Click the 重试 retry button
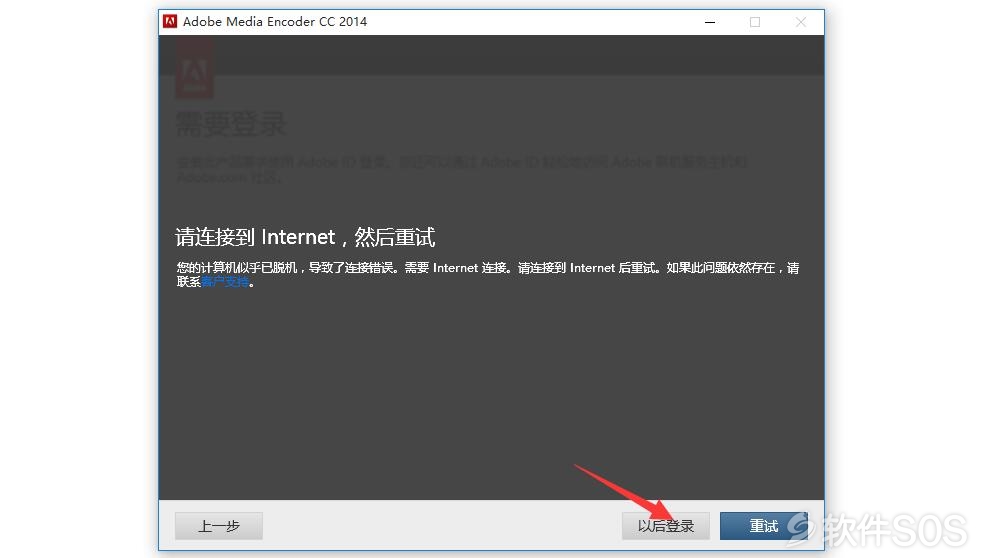982x558 pixels. coord(764,525)
